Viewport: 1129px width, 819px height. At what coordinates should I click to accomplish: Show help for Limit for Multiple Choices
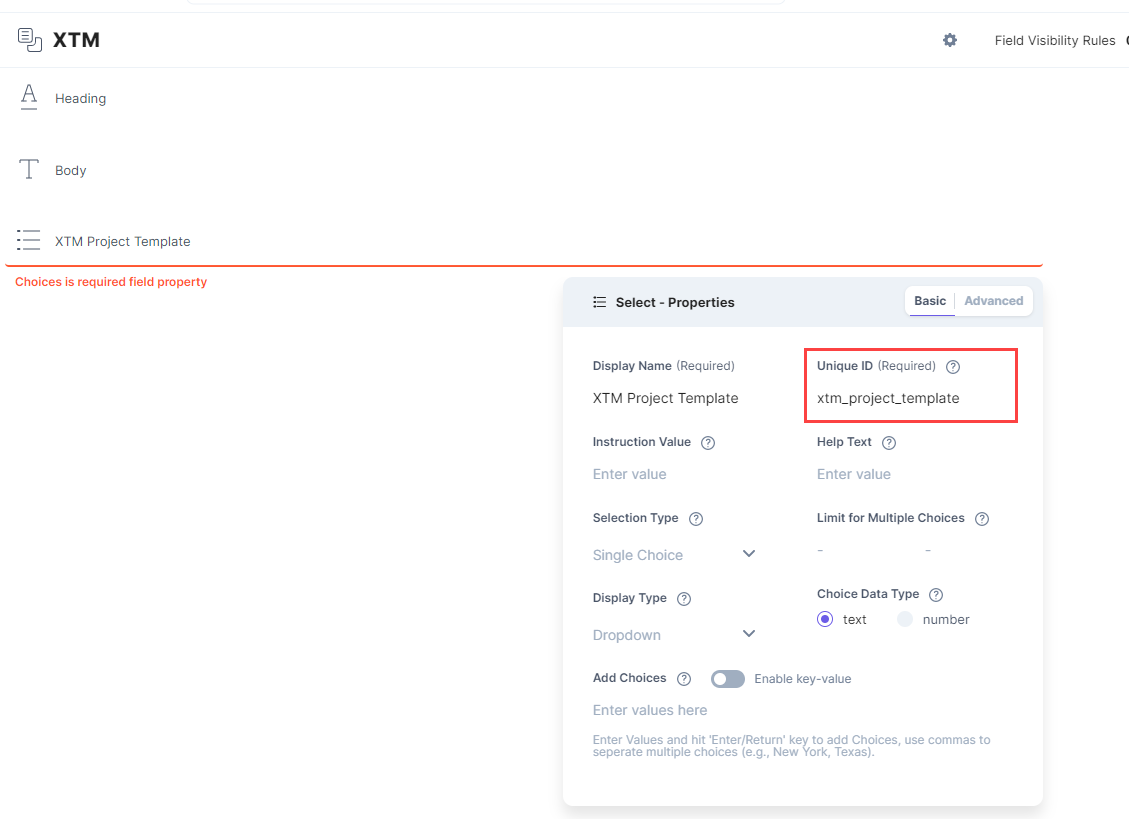[981, 519]
